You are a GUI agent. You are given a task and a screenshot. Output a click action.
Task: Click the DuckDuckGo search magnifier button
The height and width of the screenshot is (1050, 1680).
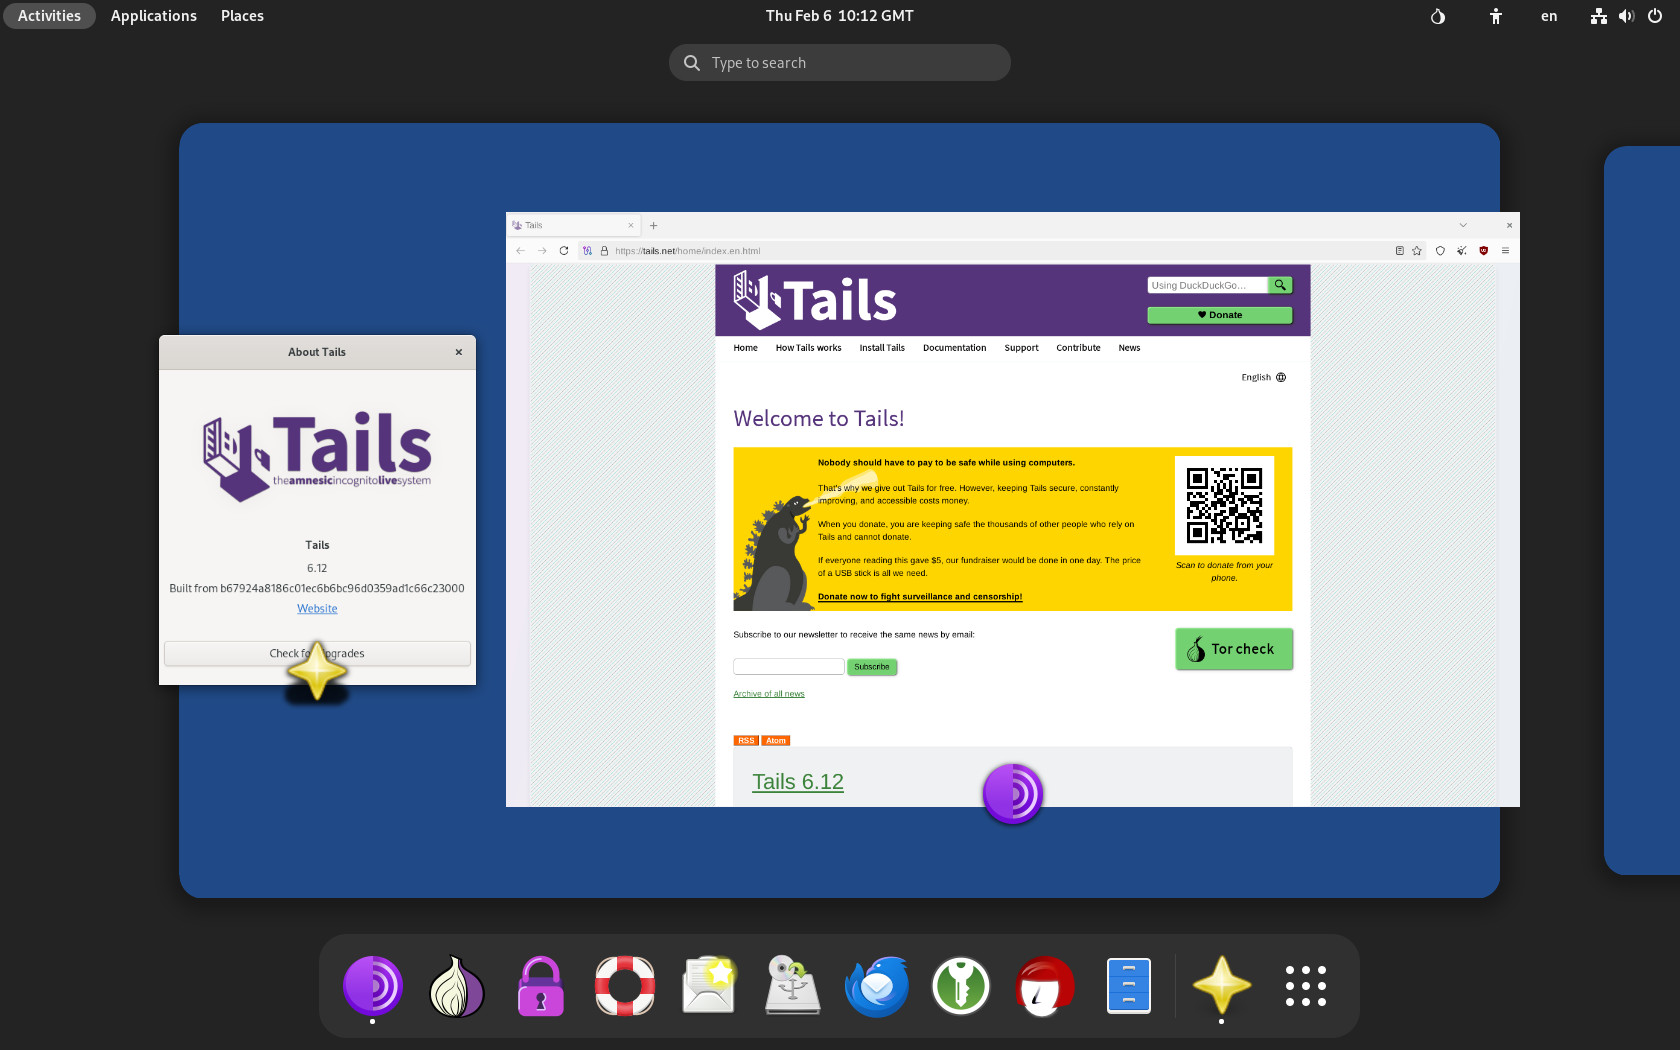tap(1280, 285)
